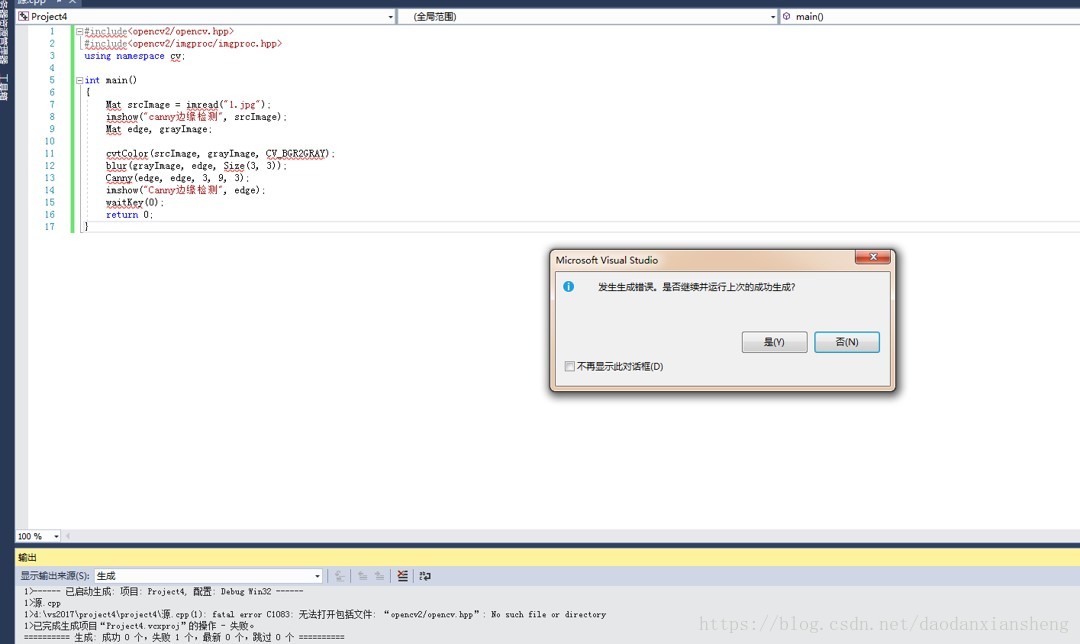This screenshot has height=644, width=1080.
Task: Click the using namespace cv line
Action: click(x=134, y=56)
